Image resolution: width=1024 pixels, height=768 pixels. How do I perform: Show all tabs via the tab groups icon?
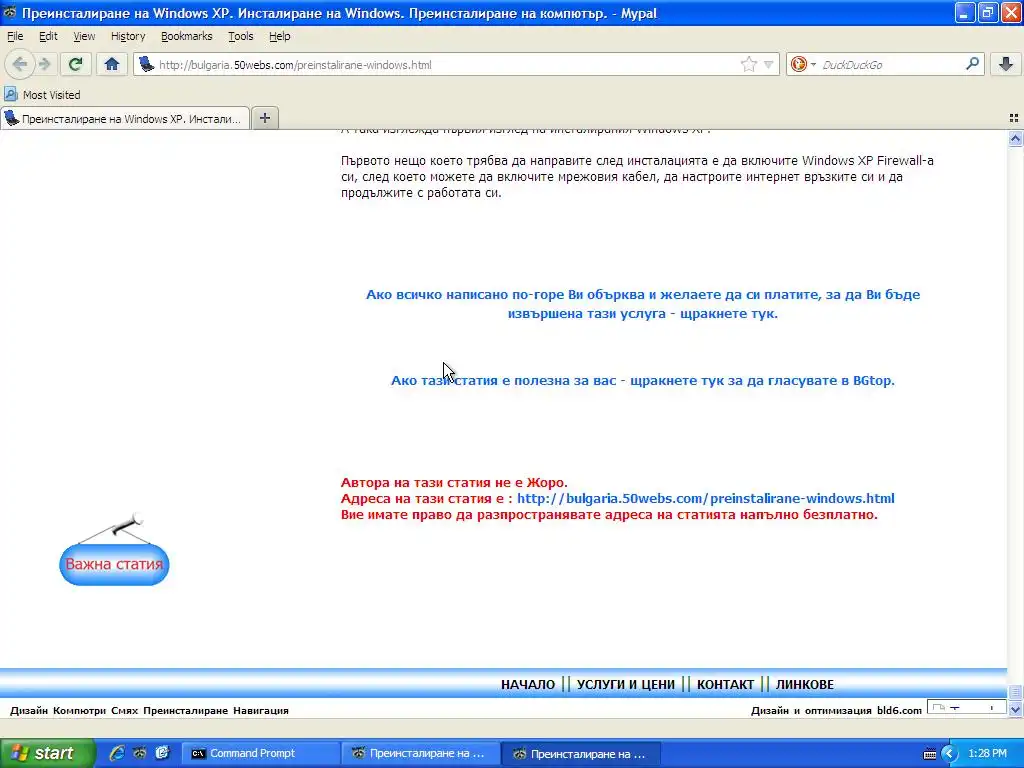coord(1014,118)
